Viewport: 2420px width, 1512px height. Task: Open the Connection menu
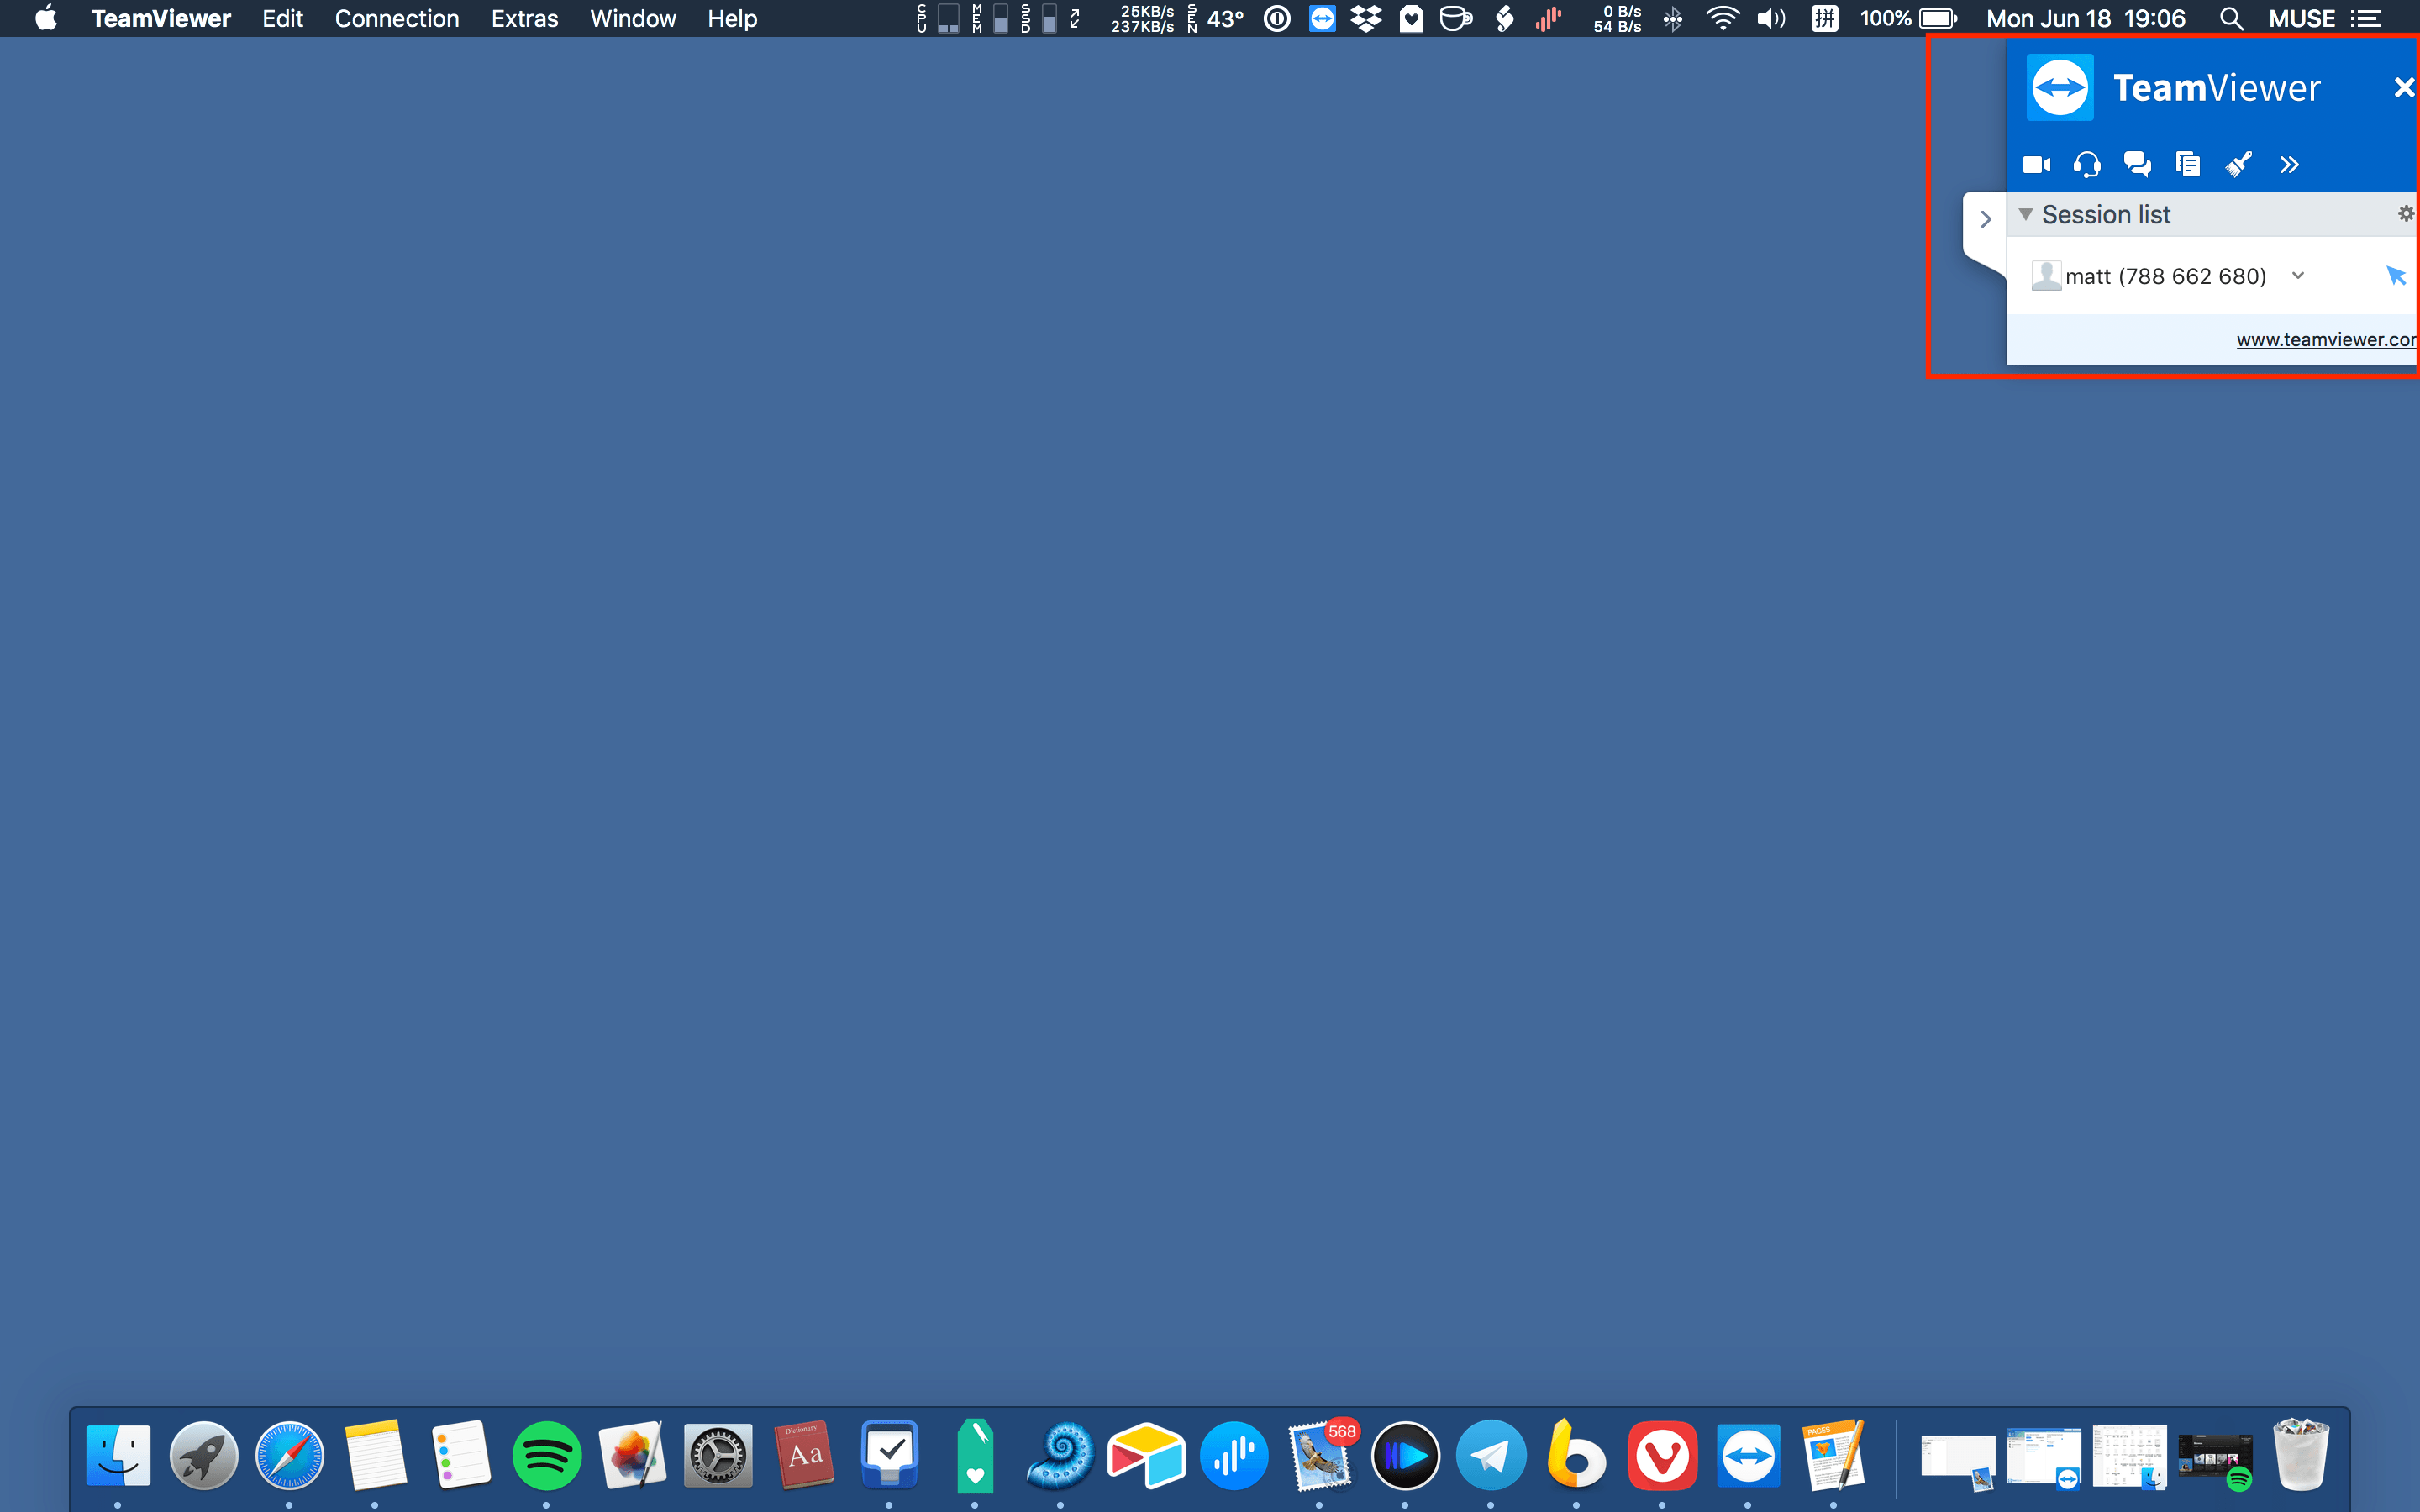click(x=397, y=18)
